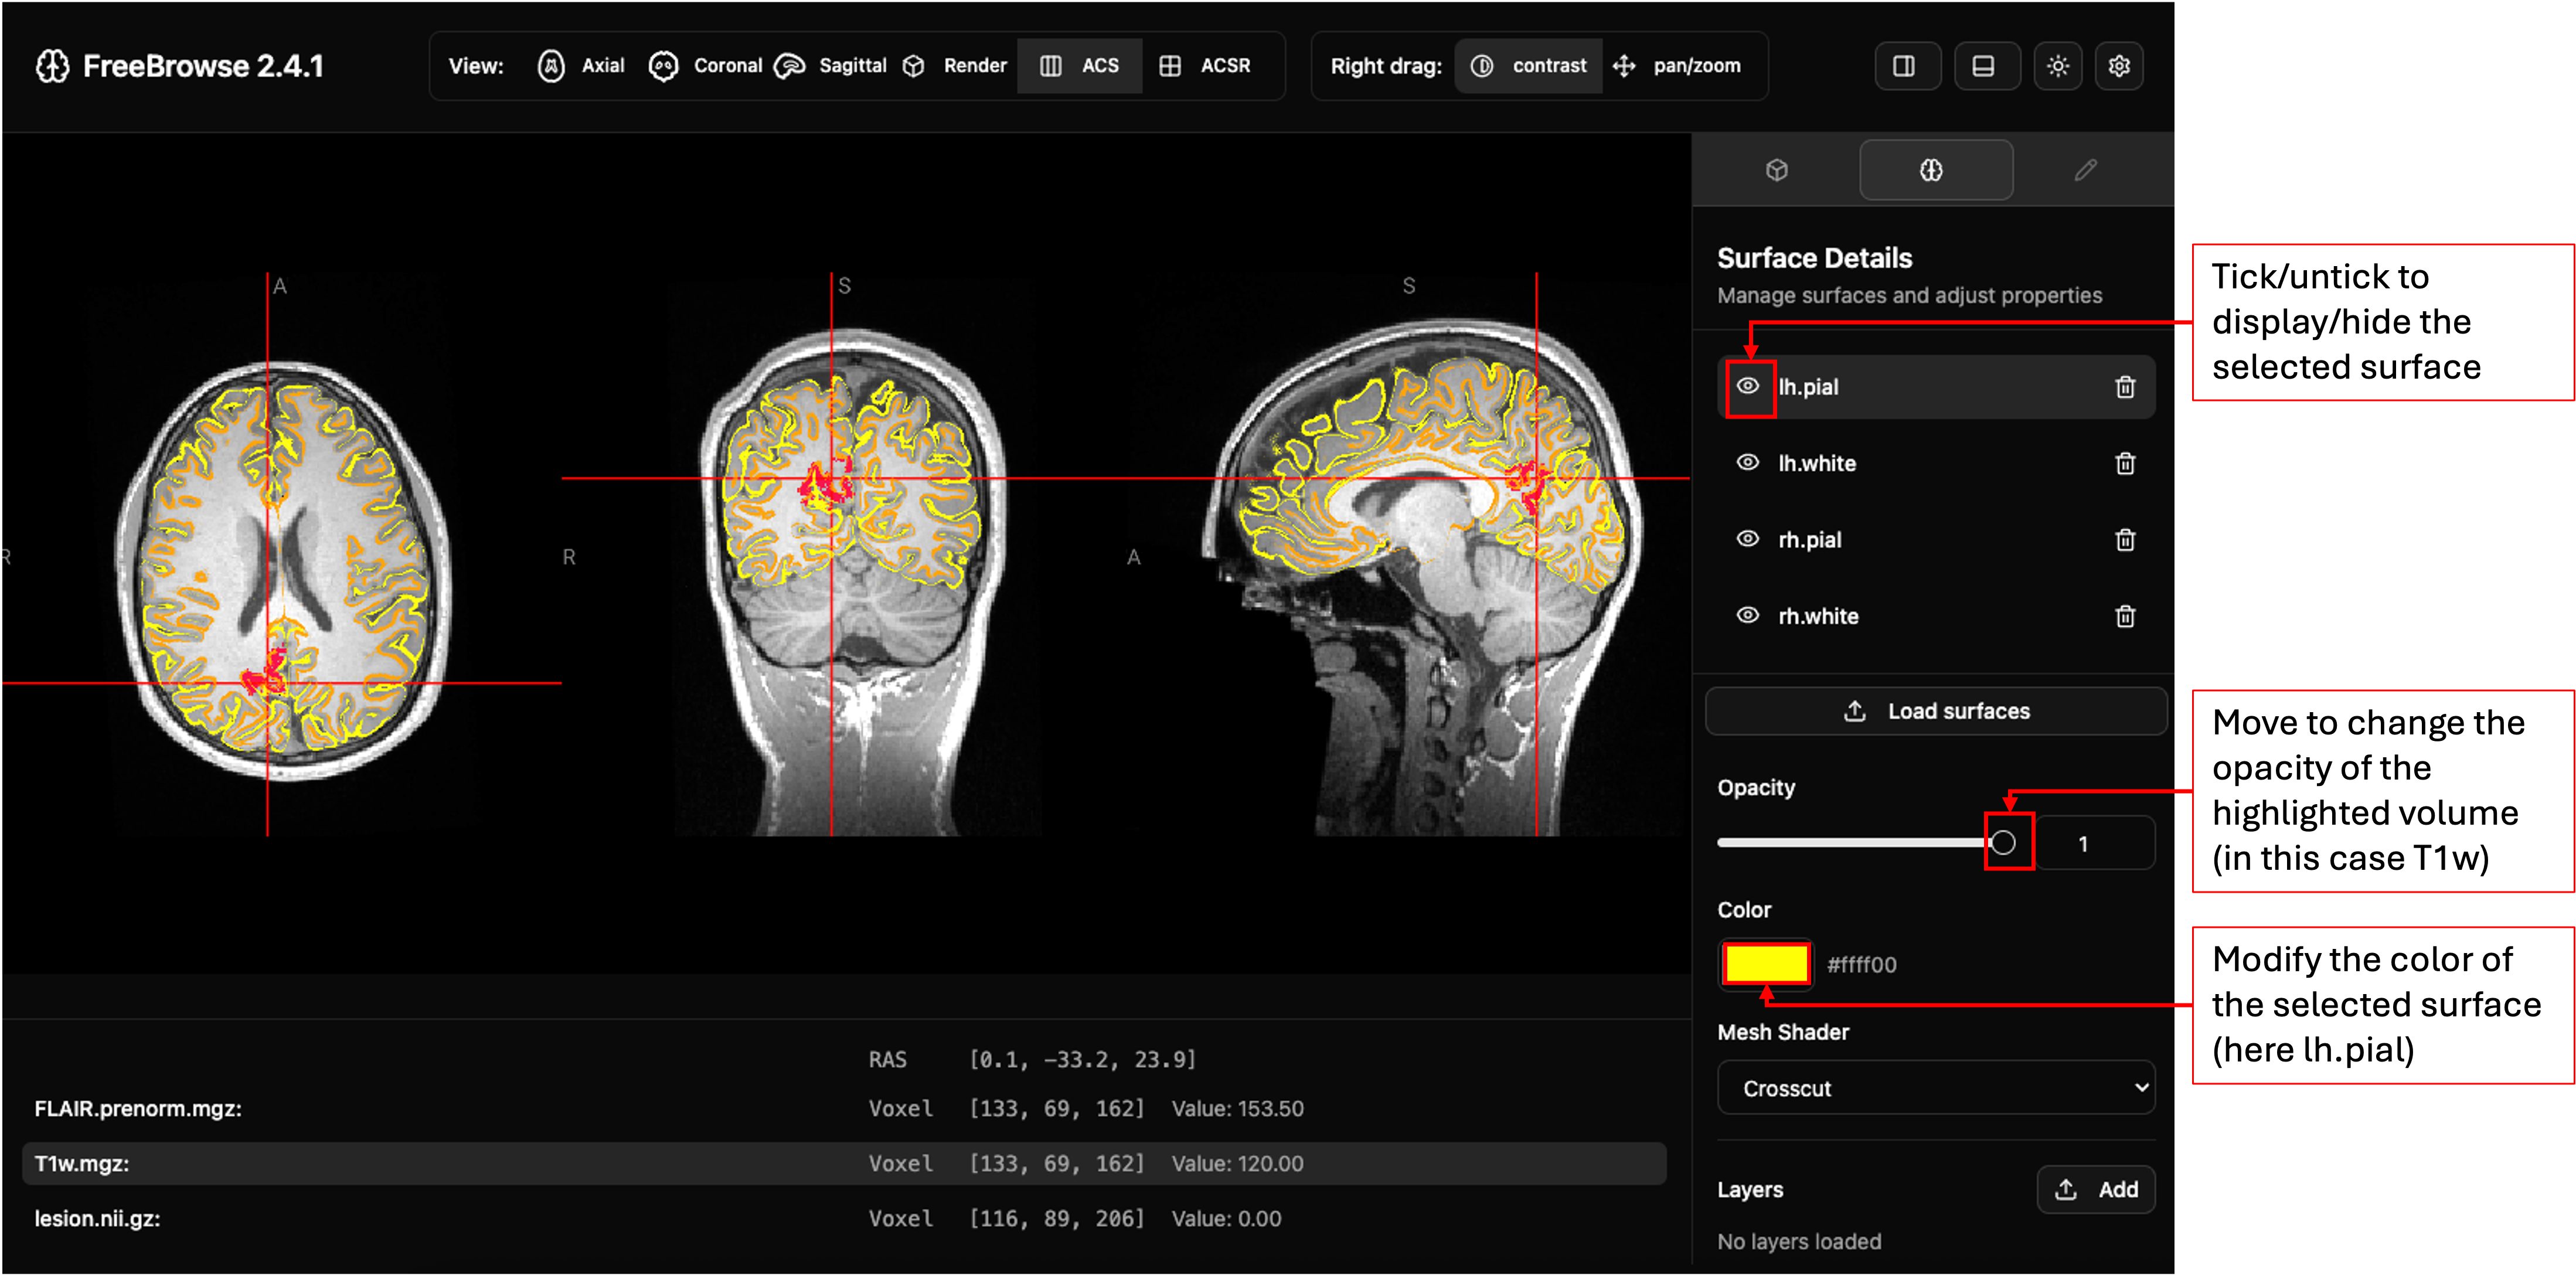Switch to the Axial view

coord(581,66)
